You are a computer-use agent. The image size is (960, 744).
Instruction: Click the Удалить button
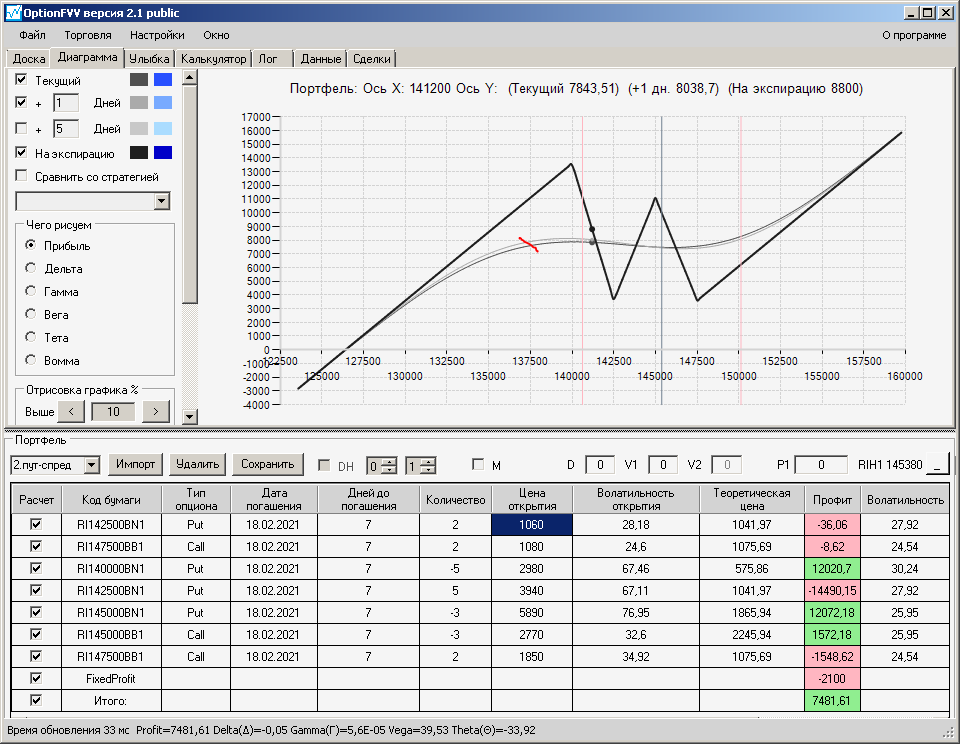198,464
